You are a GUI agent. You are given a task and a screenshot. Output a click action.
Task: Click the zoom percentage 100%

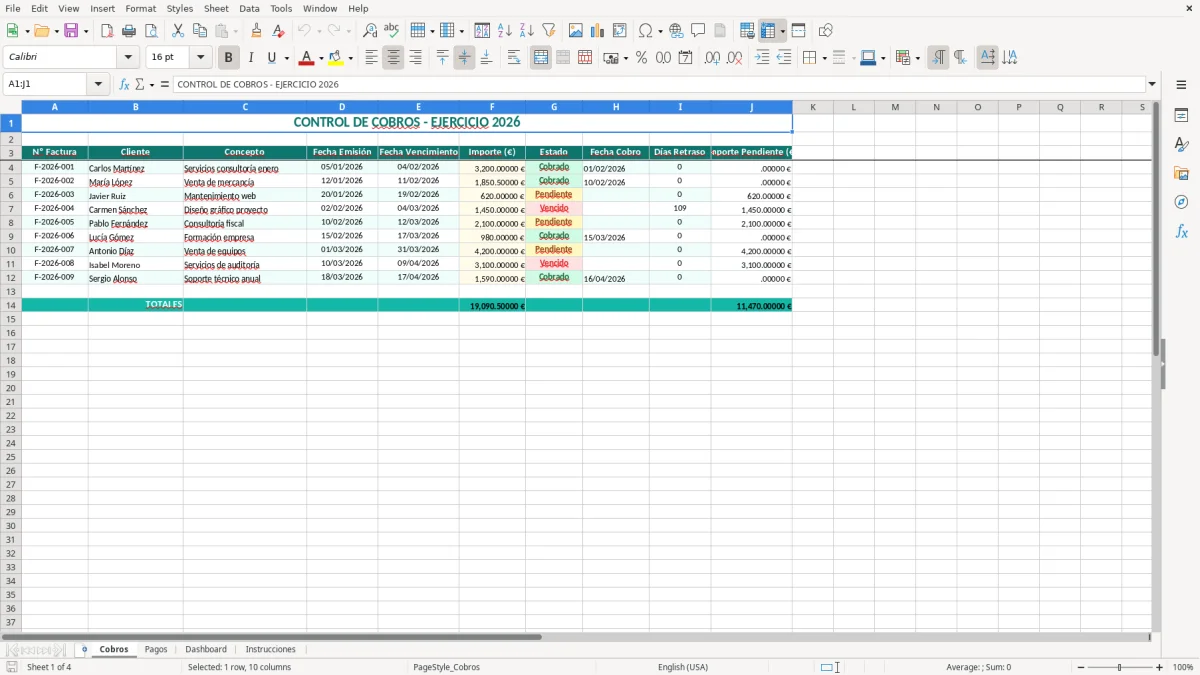(1183, 667)
